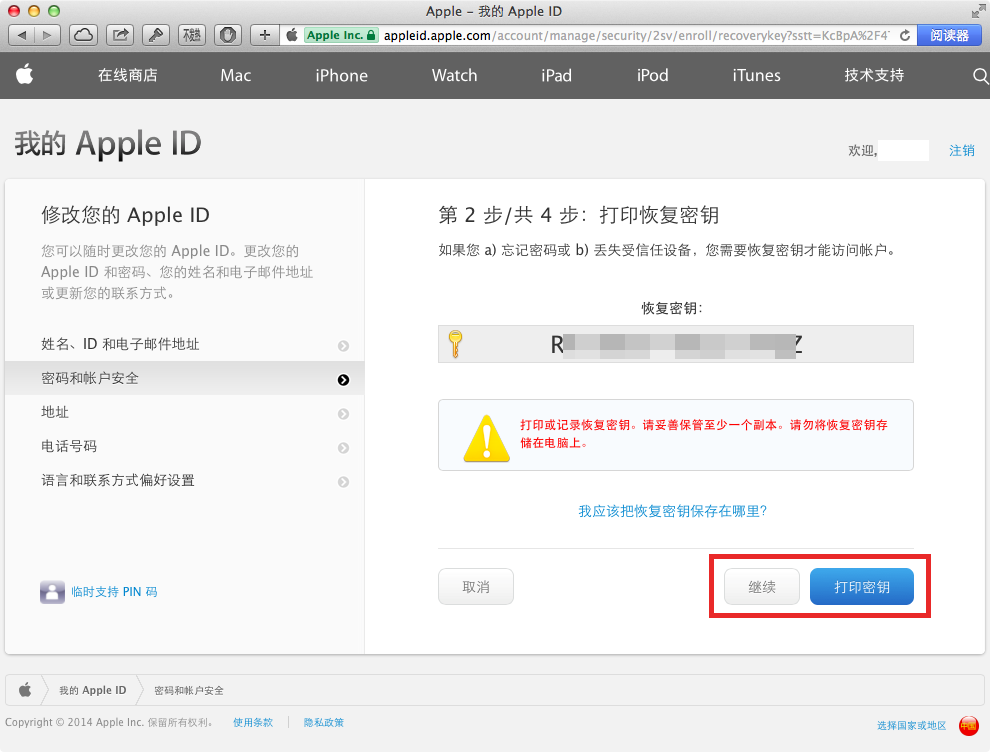Open the iTunes navigation item
Viewport: 990px width, 752px height.
(756, 75)
